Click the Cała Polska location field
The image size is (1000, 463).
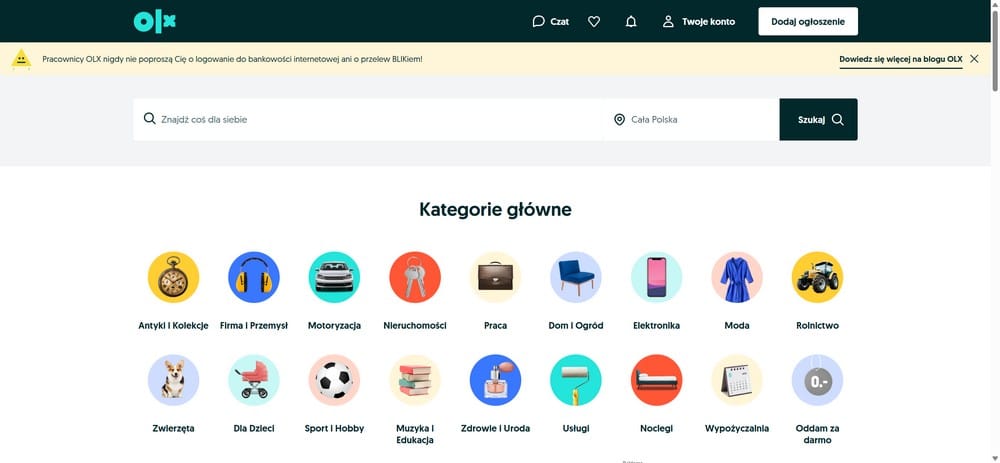click(x=692, y=119)
